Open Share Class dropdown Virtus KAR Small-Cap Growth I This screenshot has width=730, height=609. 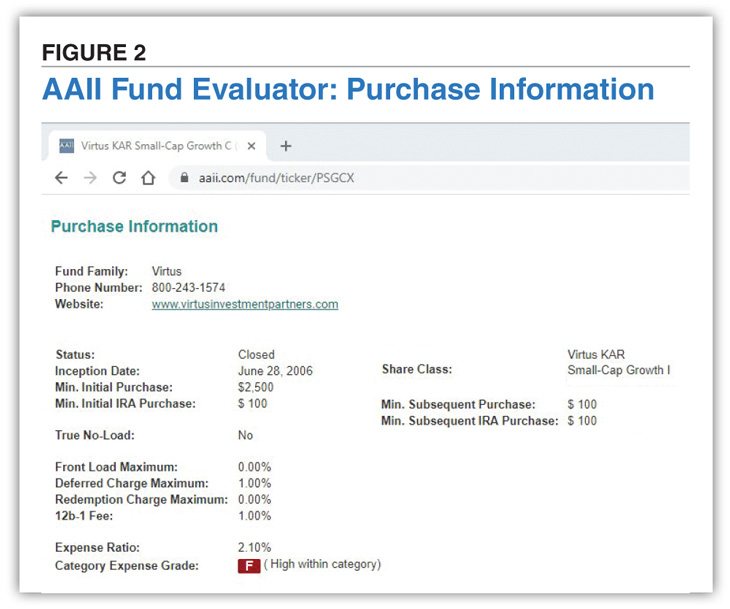pyautogui.click(x=619, y=362)
